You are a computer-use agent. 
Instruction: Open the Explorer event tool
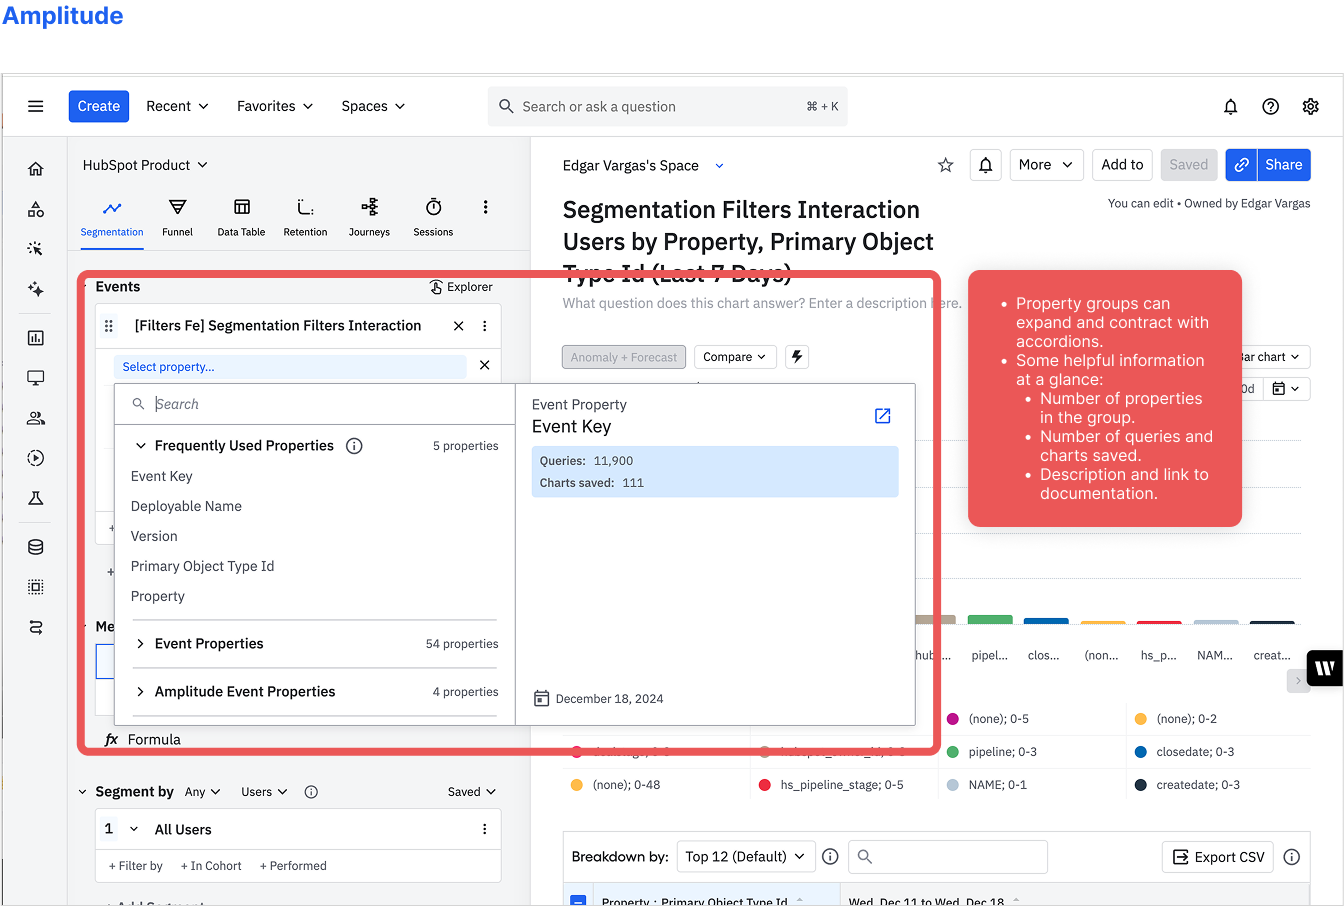[x=461, y=287]
